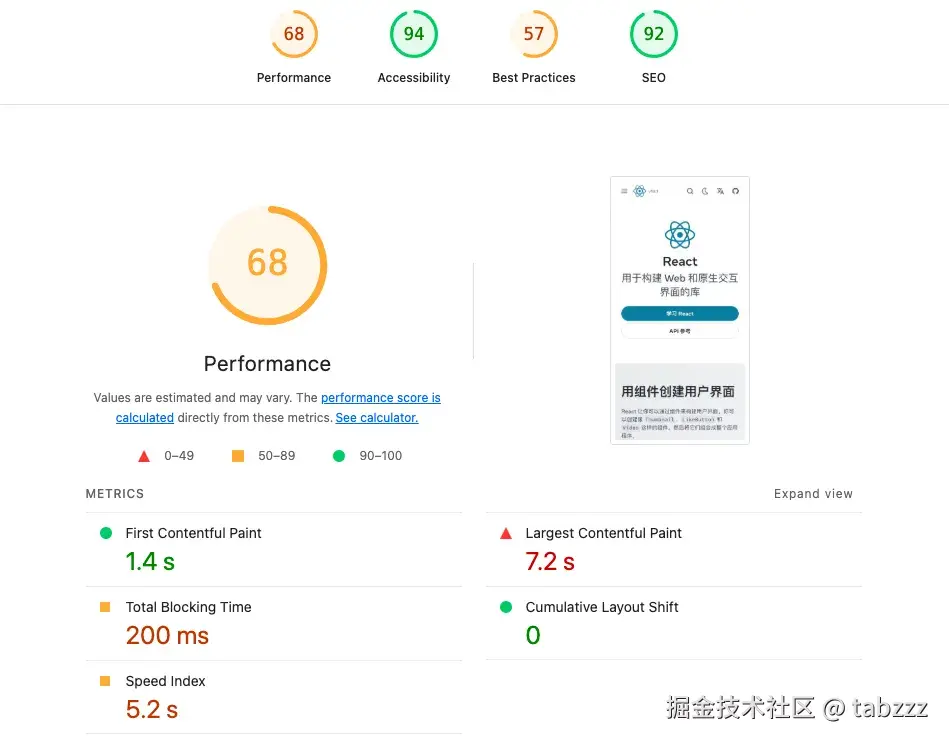The height and width of the screenshot is (743, 949).
Task: Expand Largest Contentful Paint metric
Action: 674,549
